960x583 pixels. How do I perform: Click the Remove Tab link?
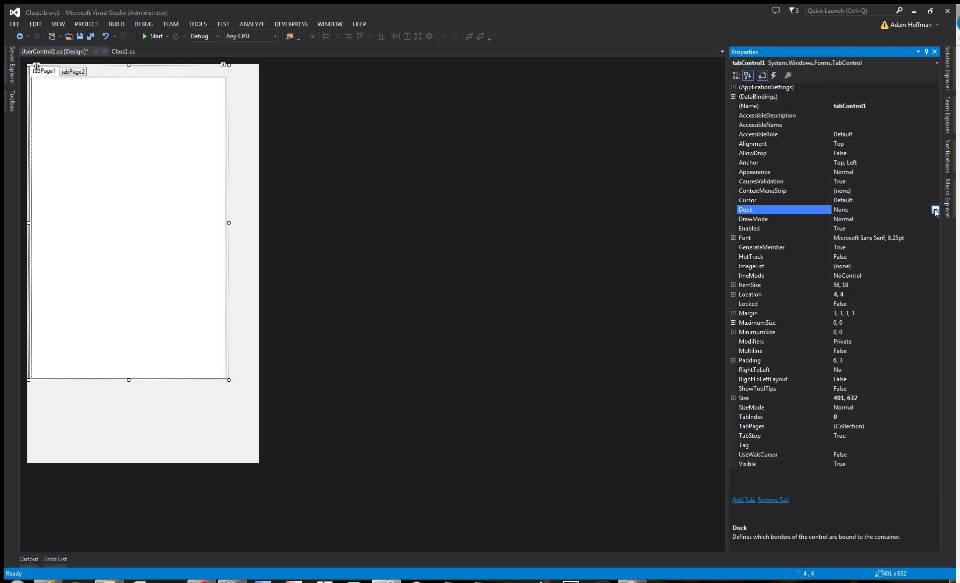[773, 500]
